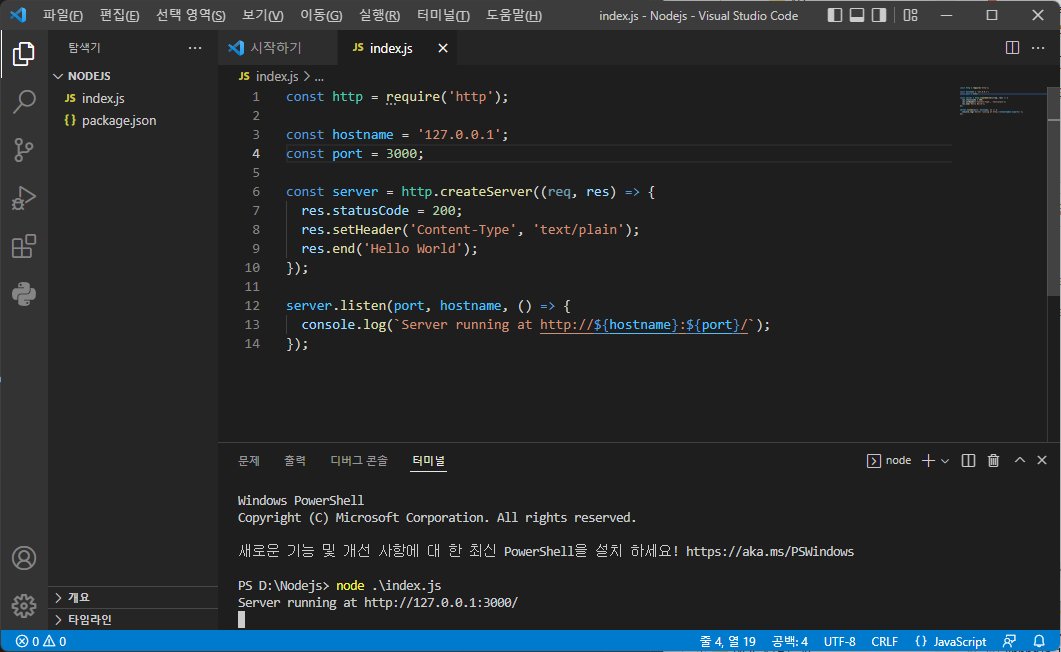The height and width of the screenshot is (652, 1061).
Task: Open the 편집(E) menu
Action: coord(119,15)
